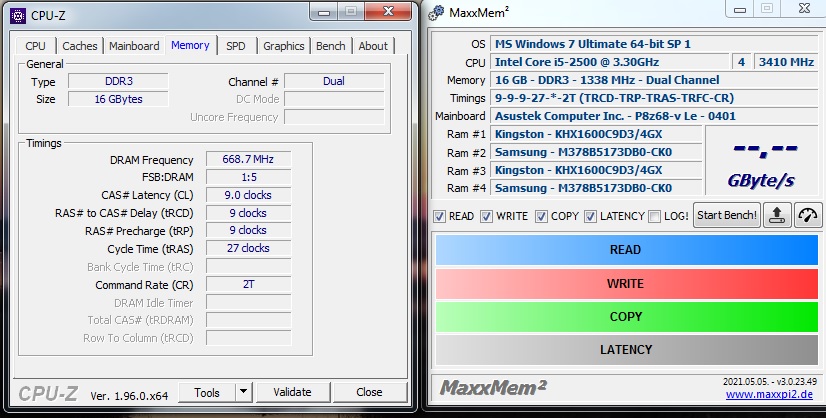Screen dimensions: 826x418
Task: Click the Tools button in CPU-Z
Action: [x=206, y=392]
